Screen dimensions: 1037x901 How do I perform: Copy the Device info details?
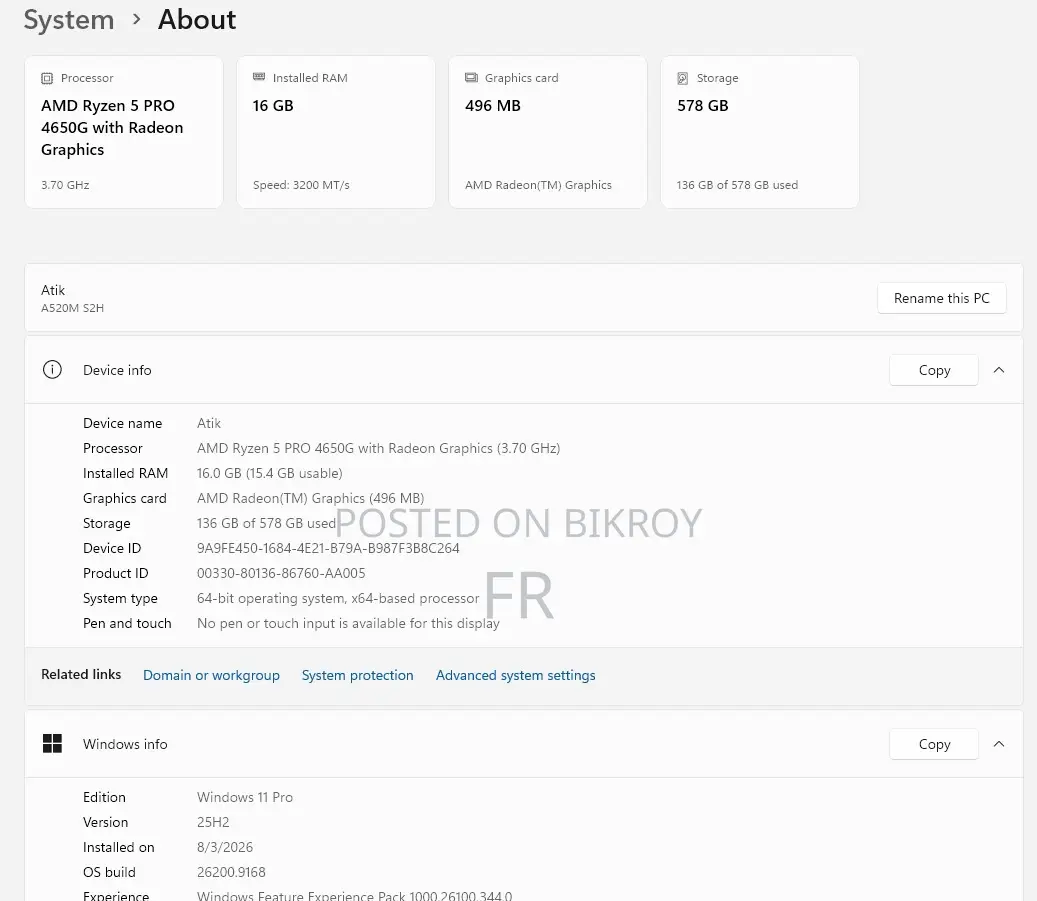pos(934,370)
